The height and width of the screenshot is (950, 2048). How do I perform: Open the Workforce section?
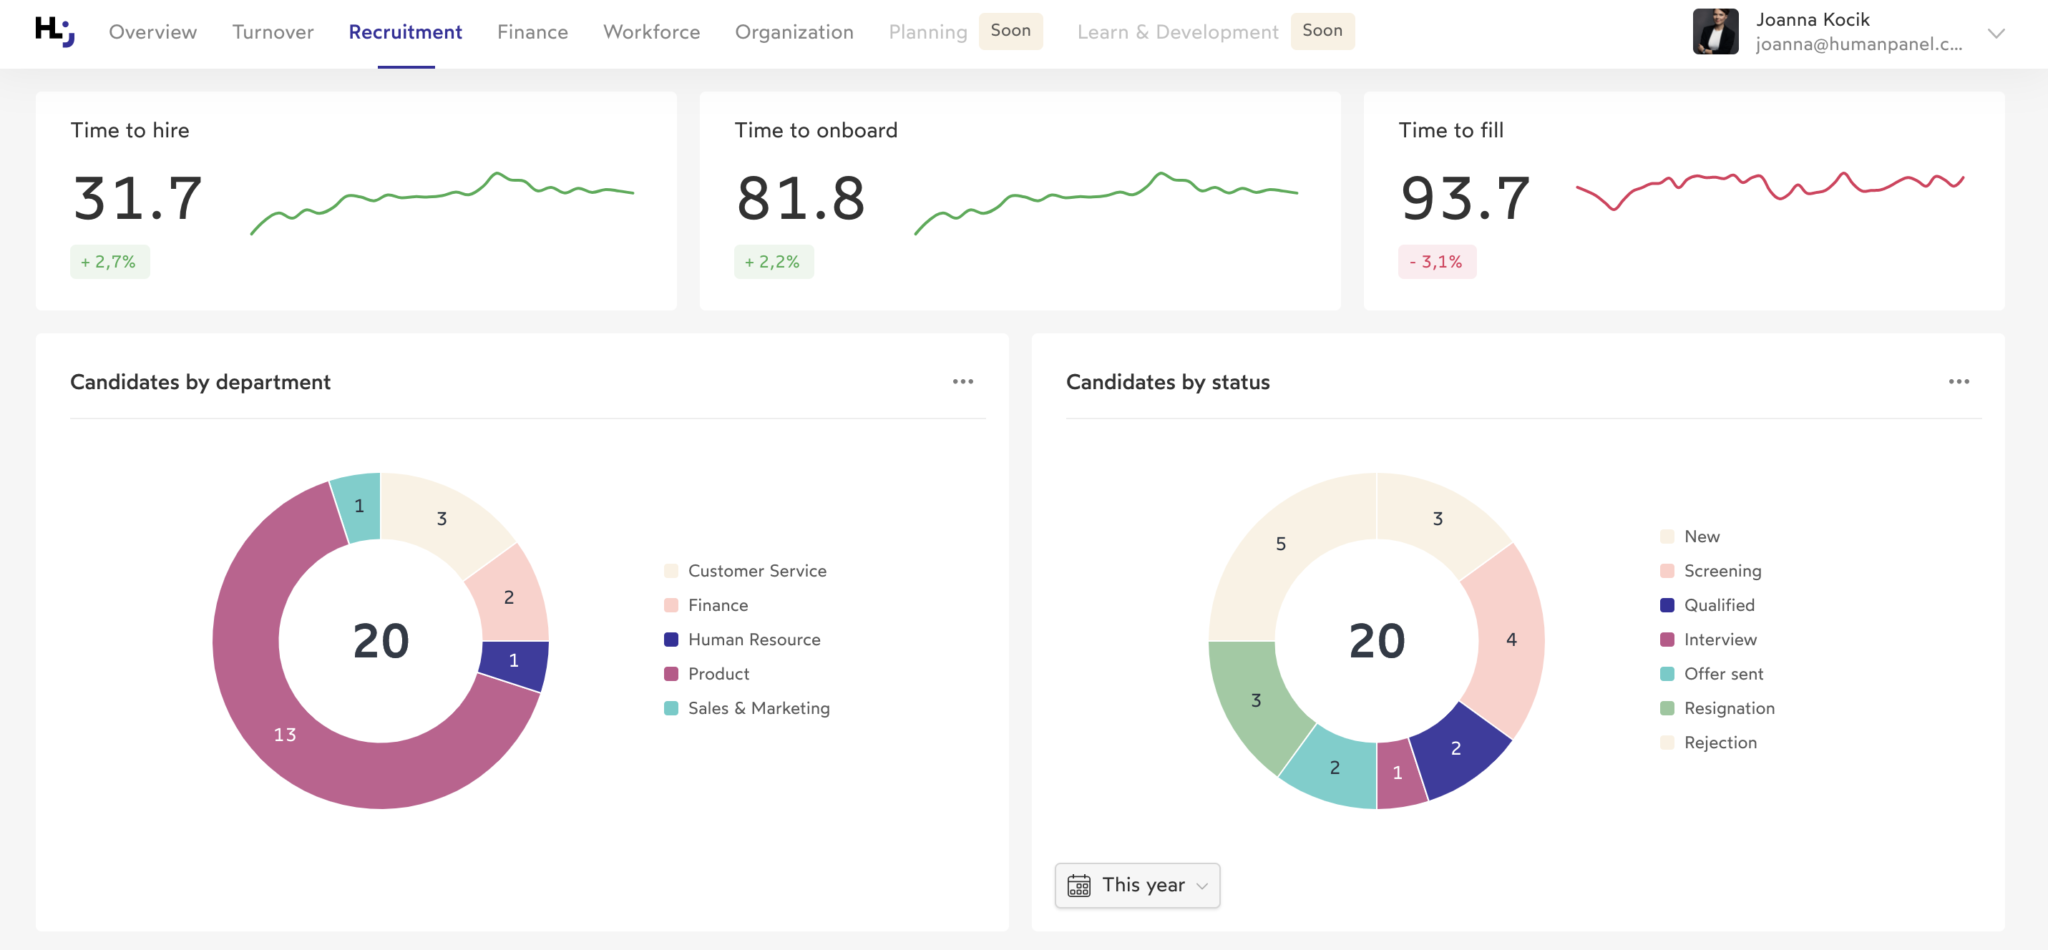651,31
